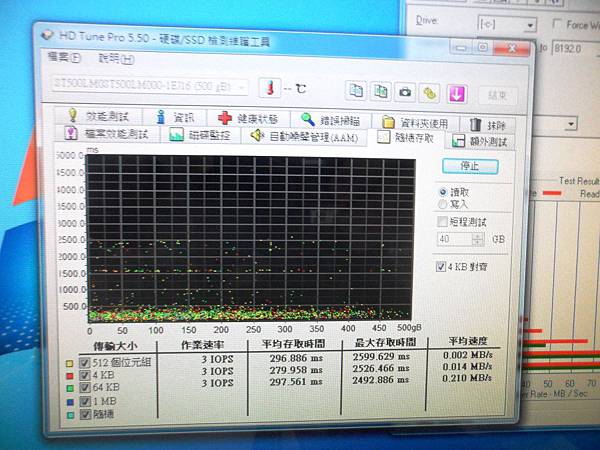Click the 8192.0 field in background window
600x450 pixels.
[575, 48]
